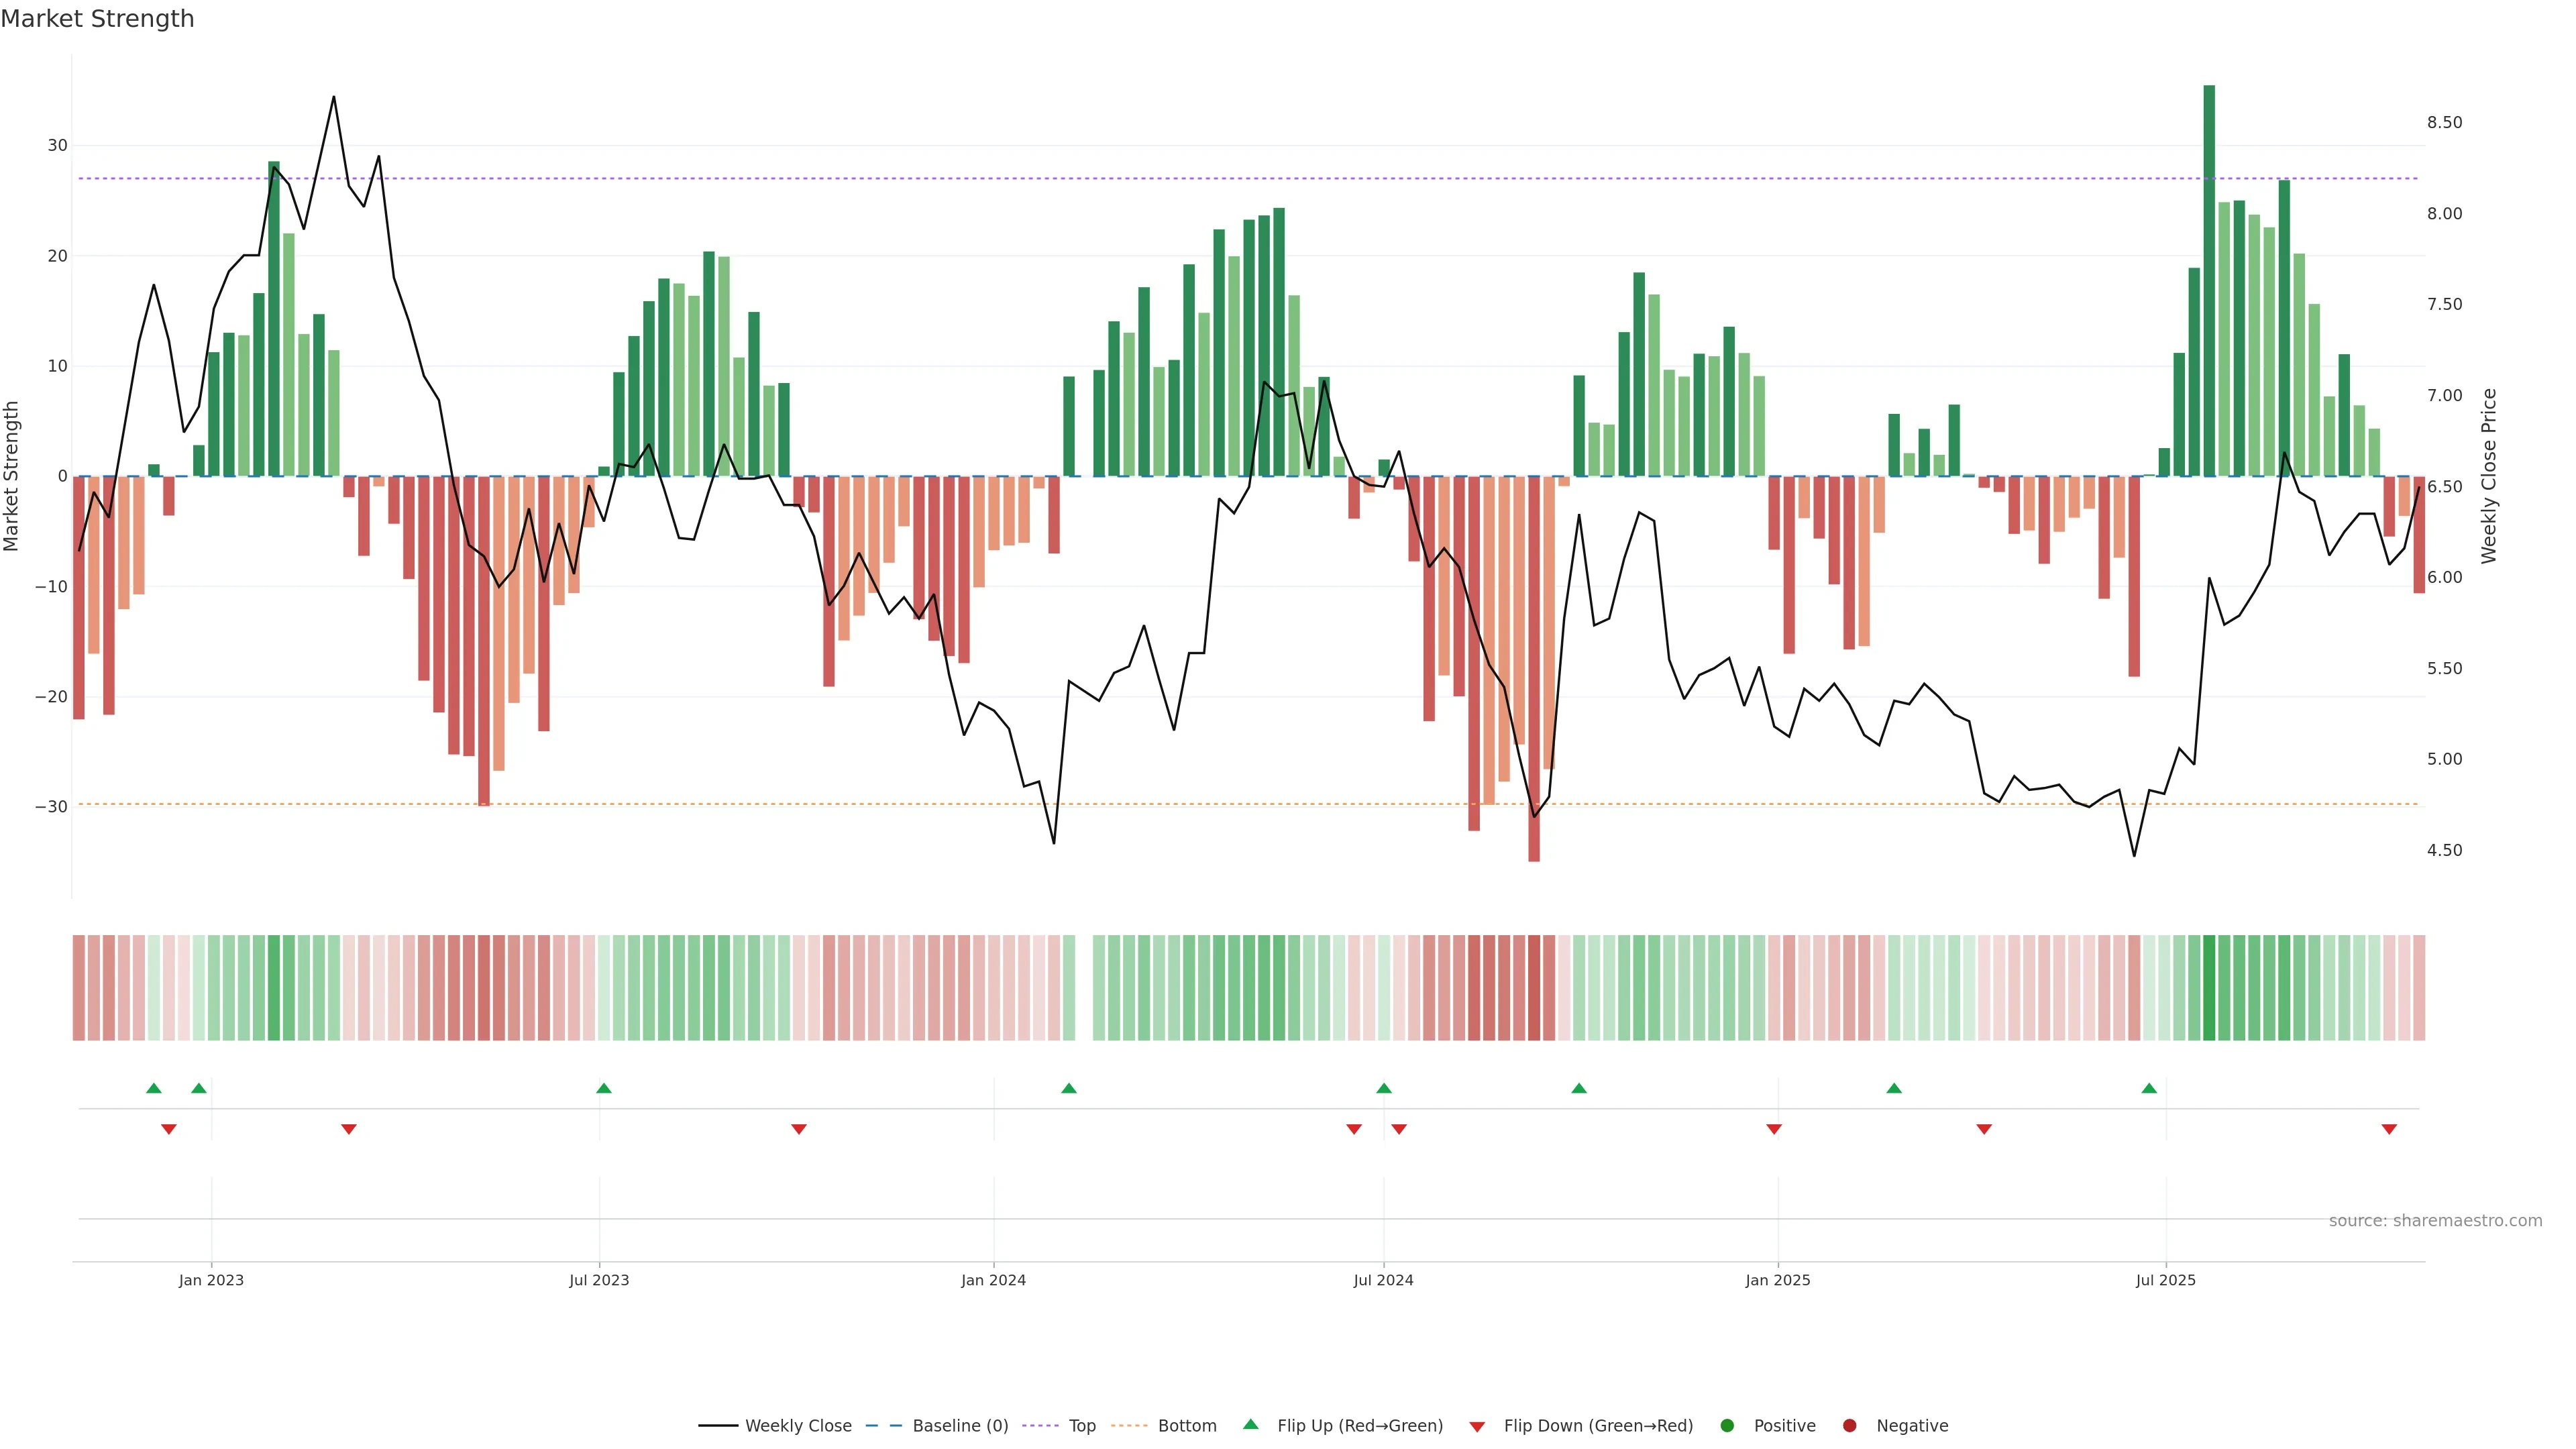Click the green Flip Up legend triangle
This screenshot has width=2576, height=1449.
[1250, 1425]
